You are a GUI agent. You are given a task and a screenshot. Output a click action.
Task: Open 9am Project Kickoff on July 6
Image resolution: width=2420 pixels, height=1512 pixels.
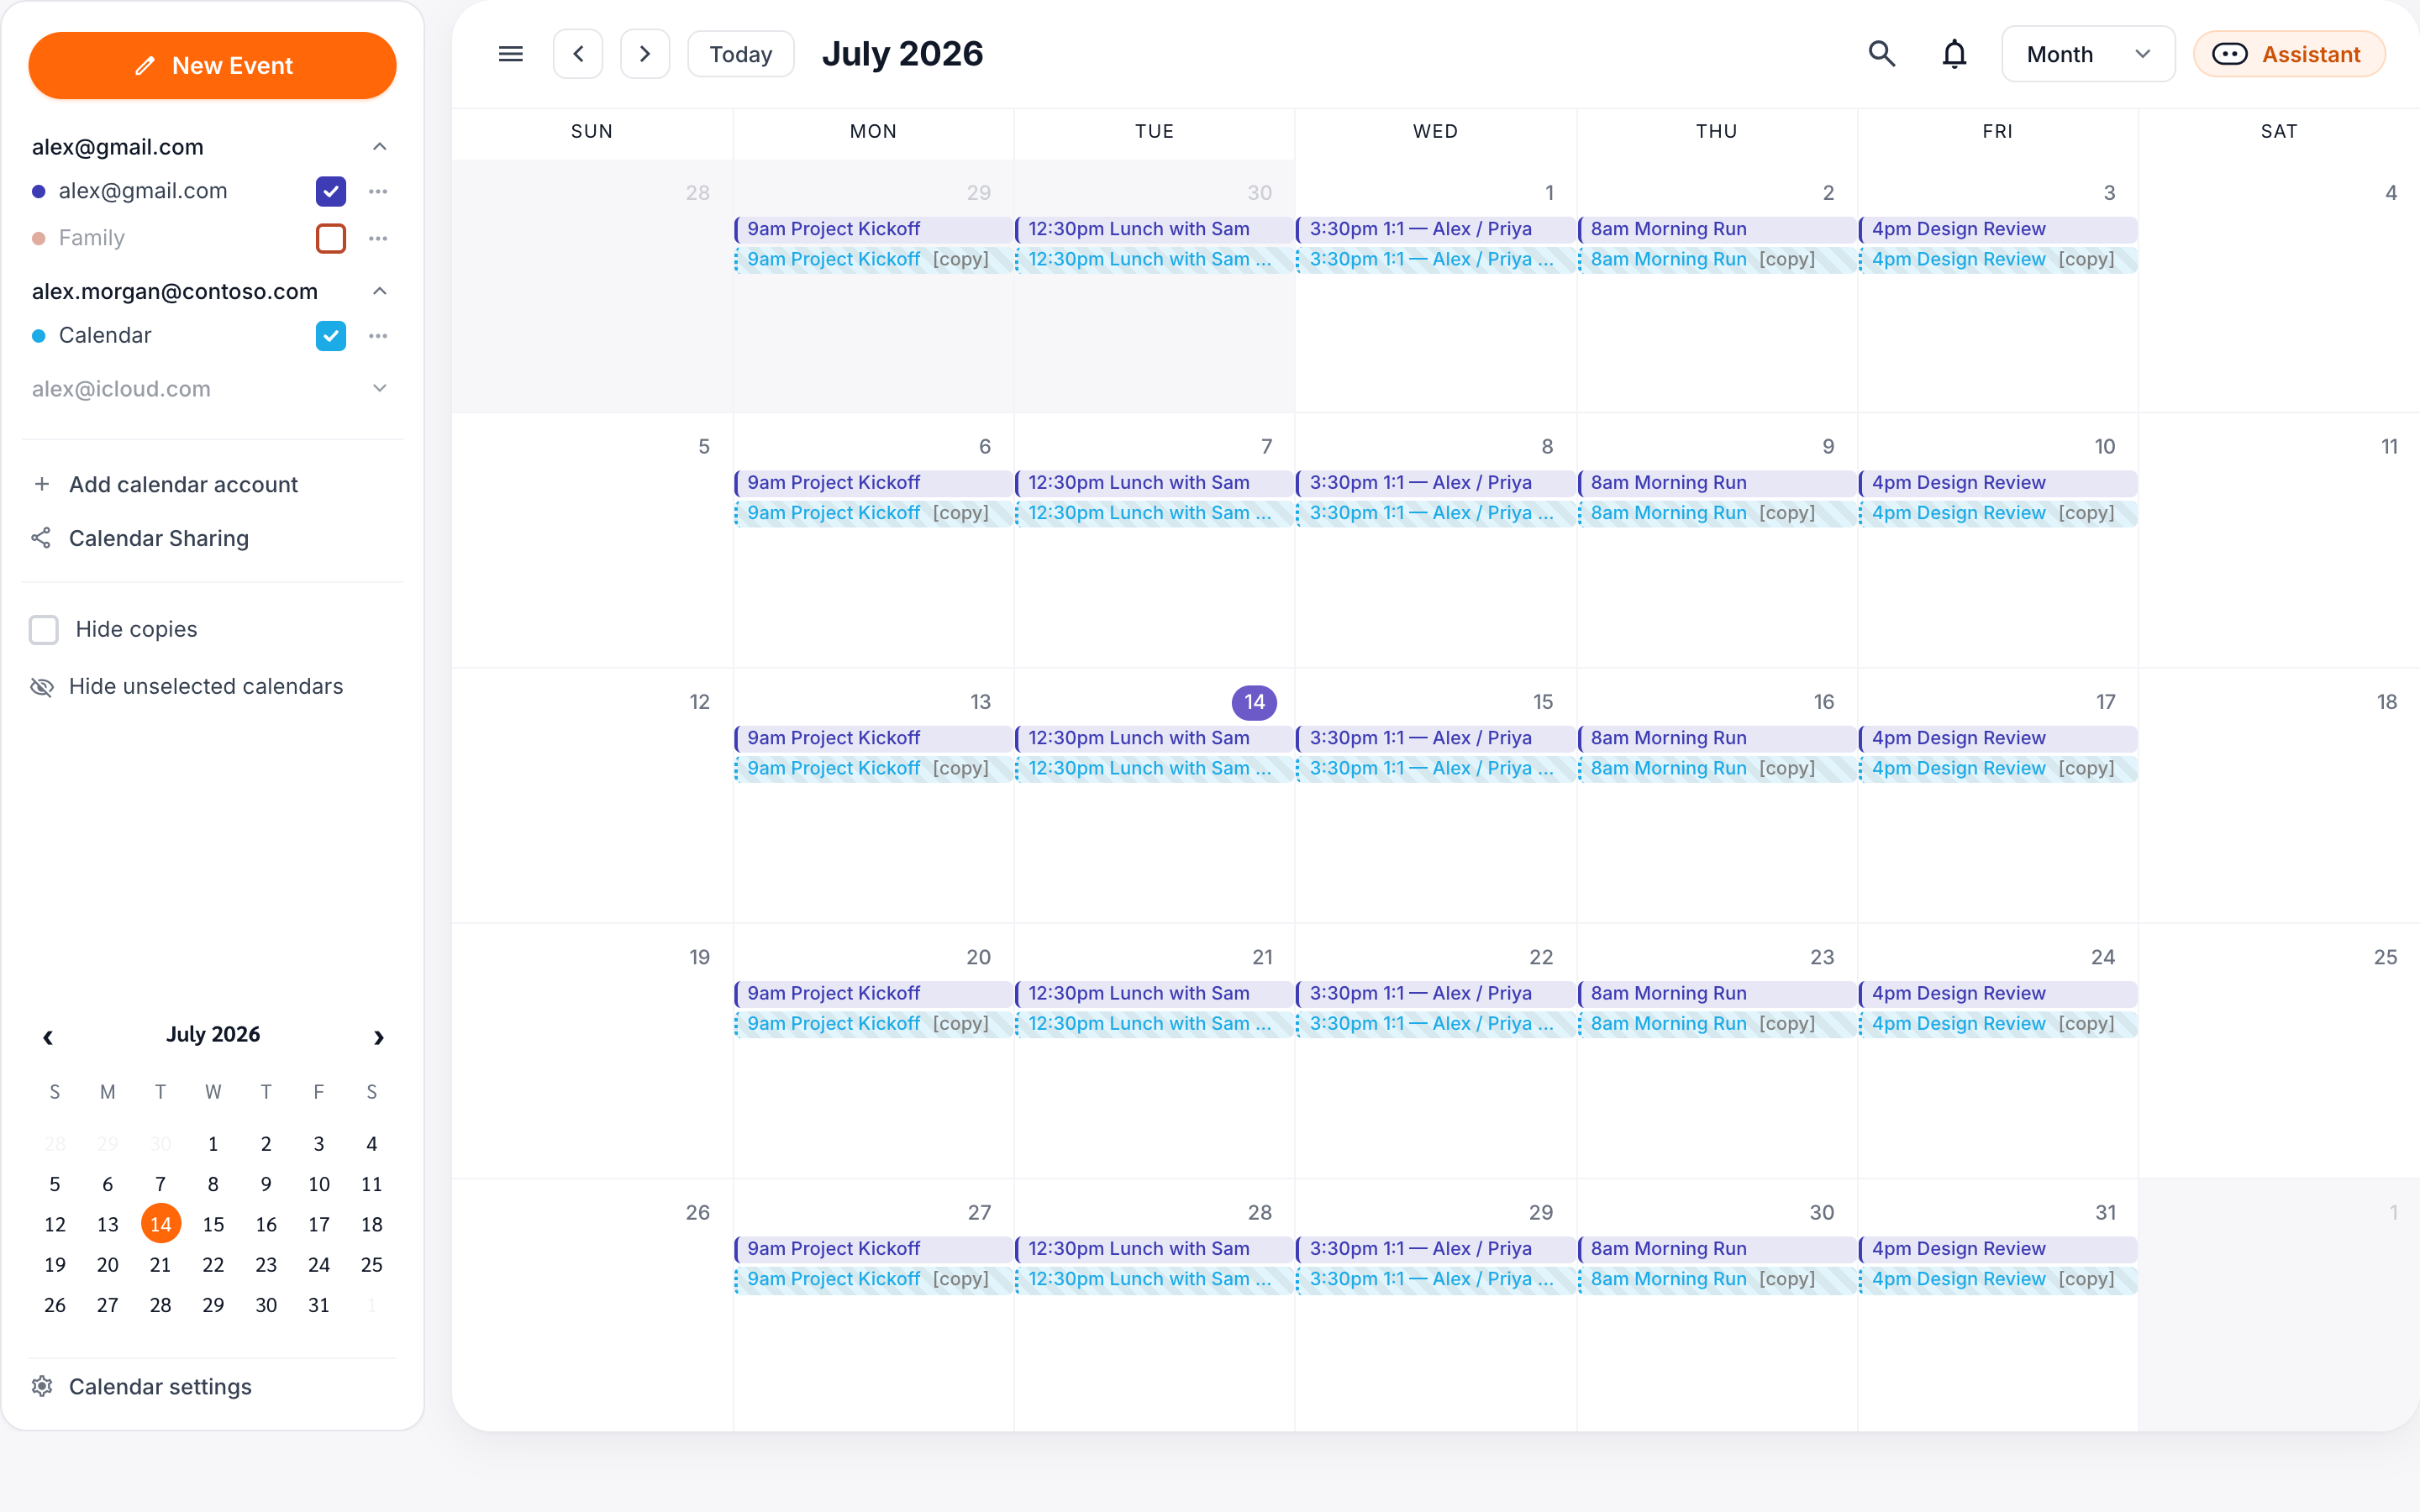tap(873, 483)
